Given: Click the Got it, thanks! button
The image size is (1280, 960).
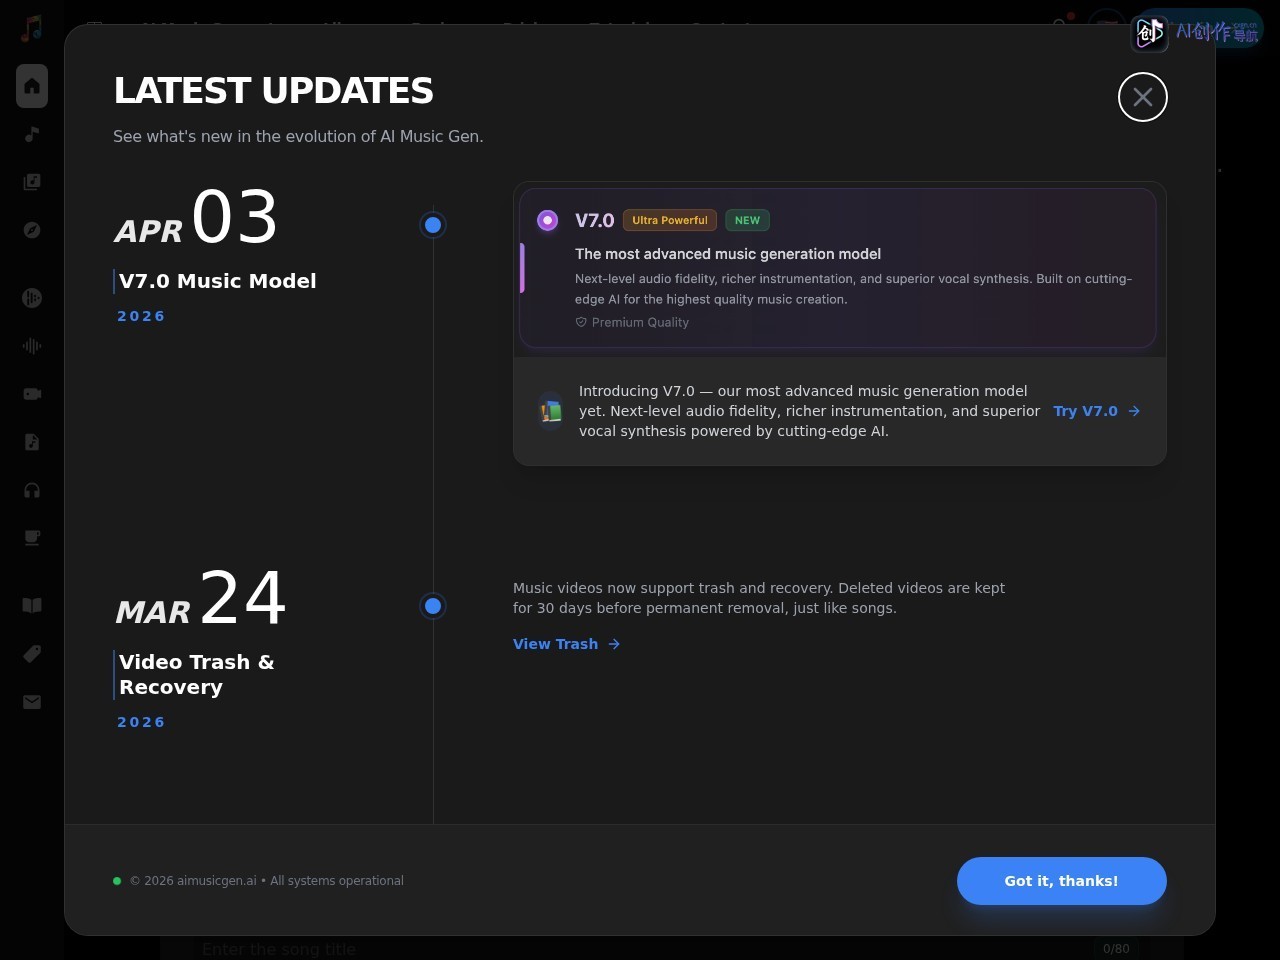Looking at the screenshot, I should [1061, 881].
